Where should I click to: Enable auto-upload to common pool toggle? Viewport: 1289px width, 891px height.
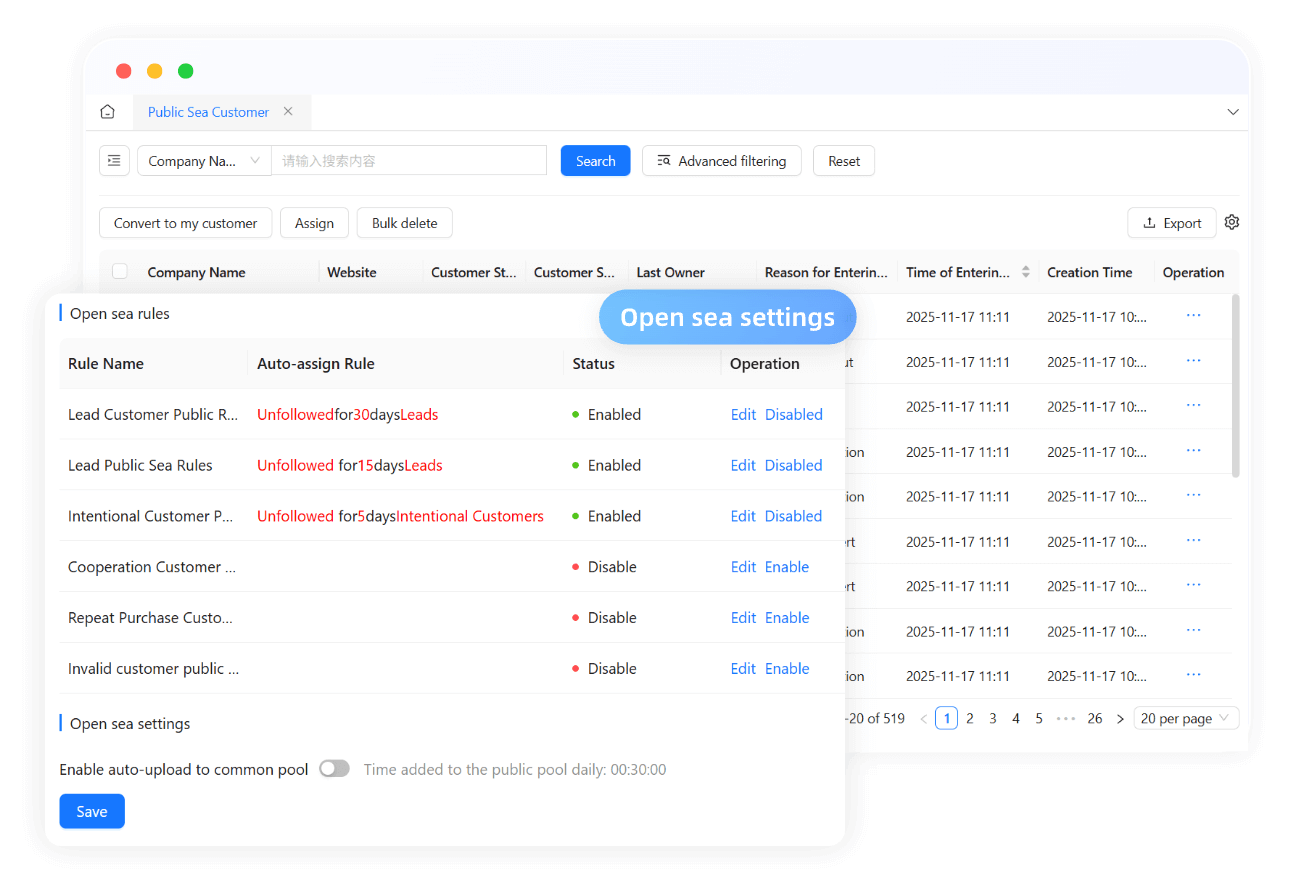(x=334, y=768)
